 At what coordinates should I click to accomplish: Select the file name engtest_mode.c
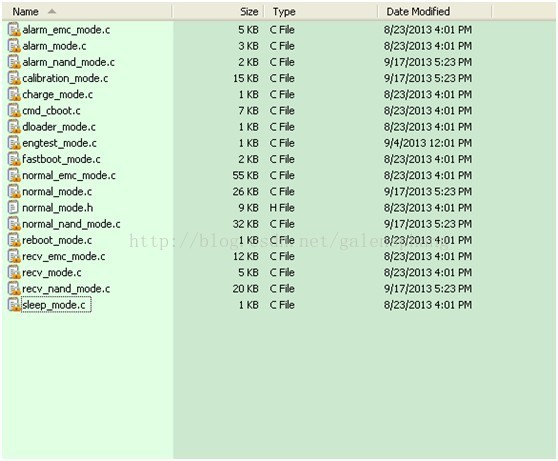click(59, 143)
